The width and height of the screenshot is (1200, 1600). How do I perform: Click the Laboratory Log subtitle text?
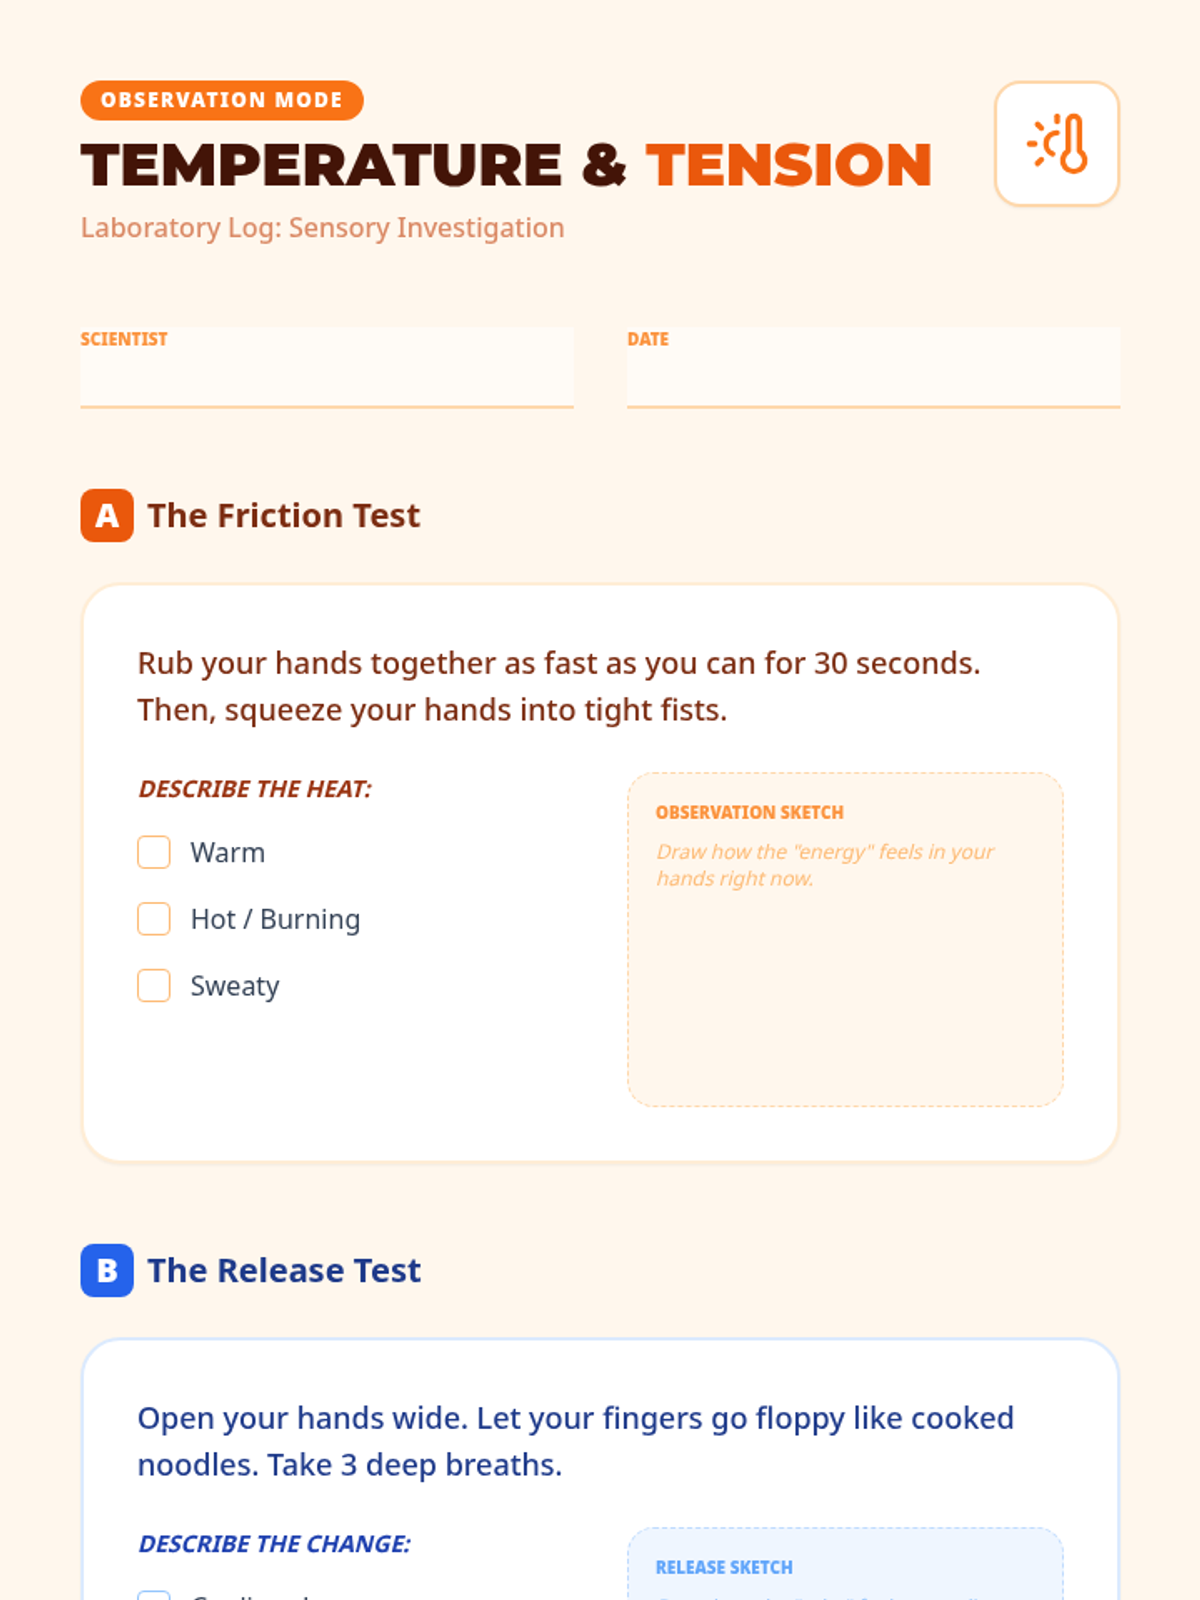323,228
